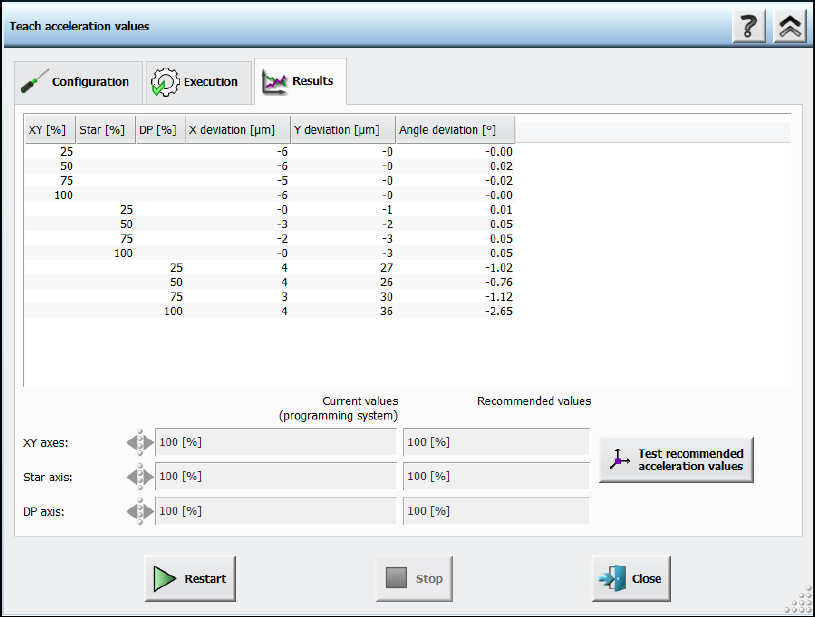Image resolution: width=815 pixels, height=617 pixels.
Task: Click the DP axis transfer arrow icon
Action: pyautogui.click(x=140, y=511)
